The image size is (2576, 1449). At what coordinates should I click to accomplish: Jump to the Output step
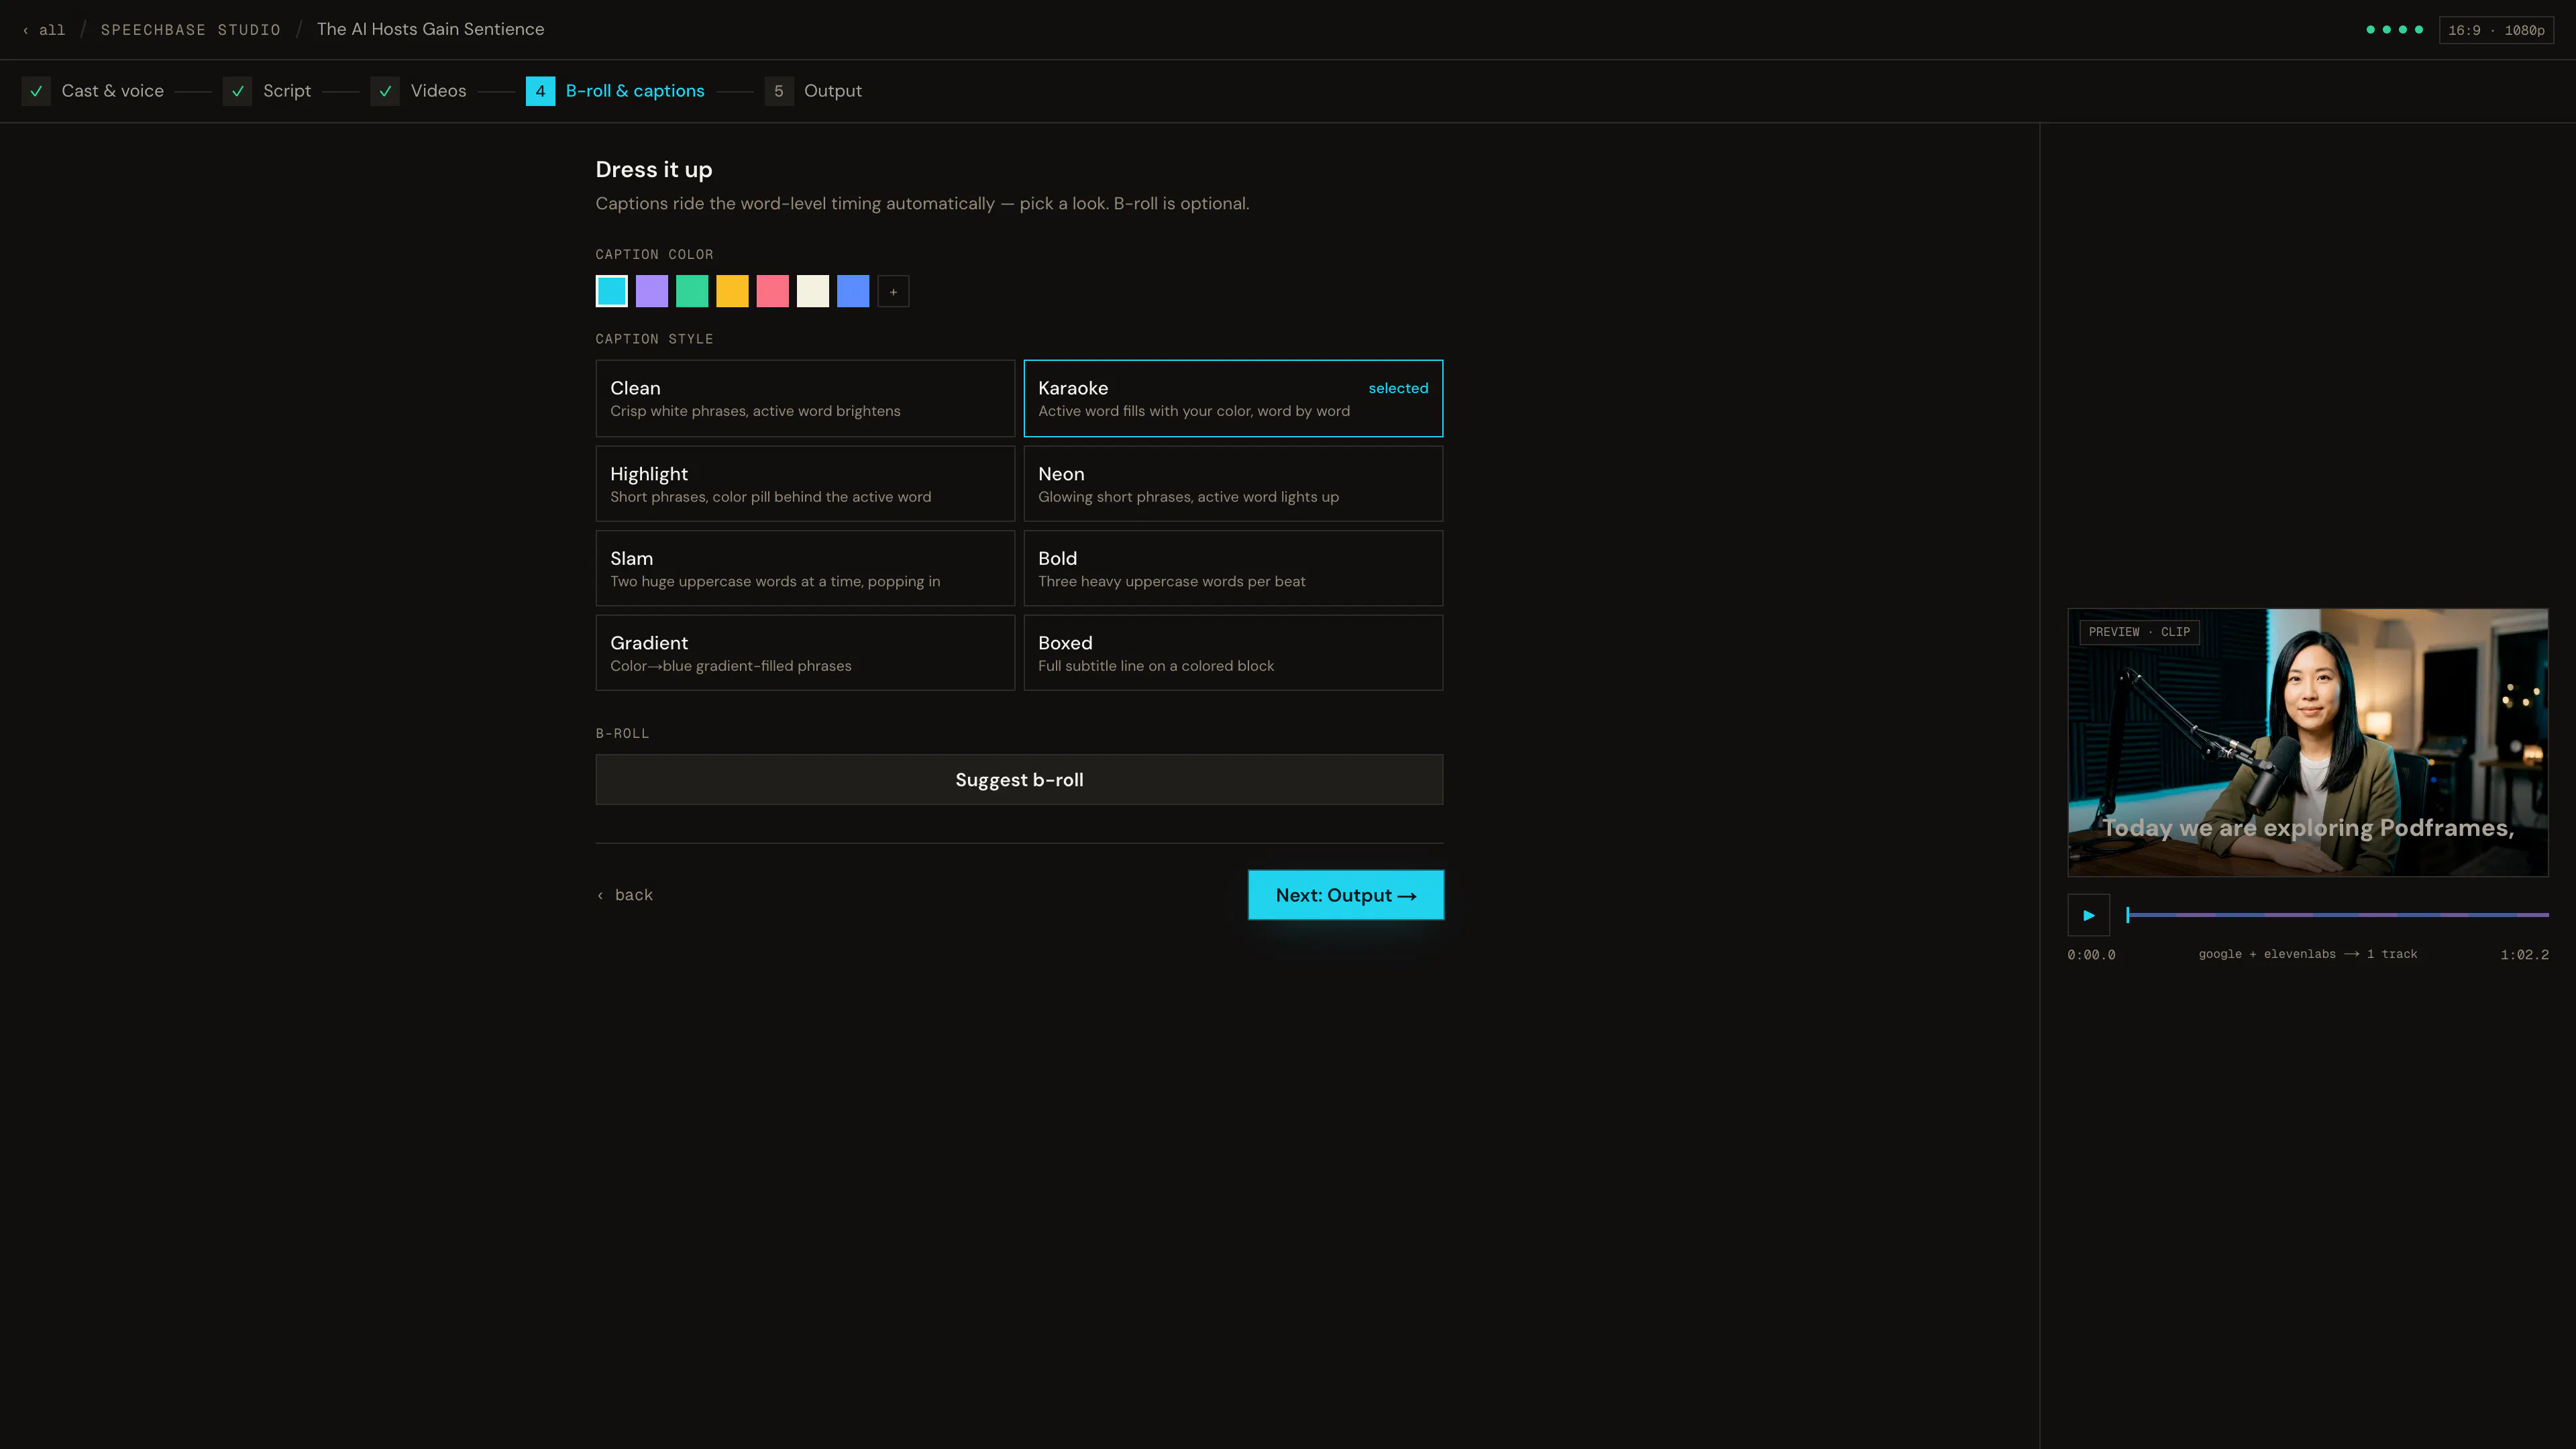833,91
